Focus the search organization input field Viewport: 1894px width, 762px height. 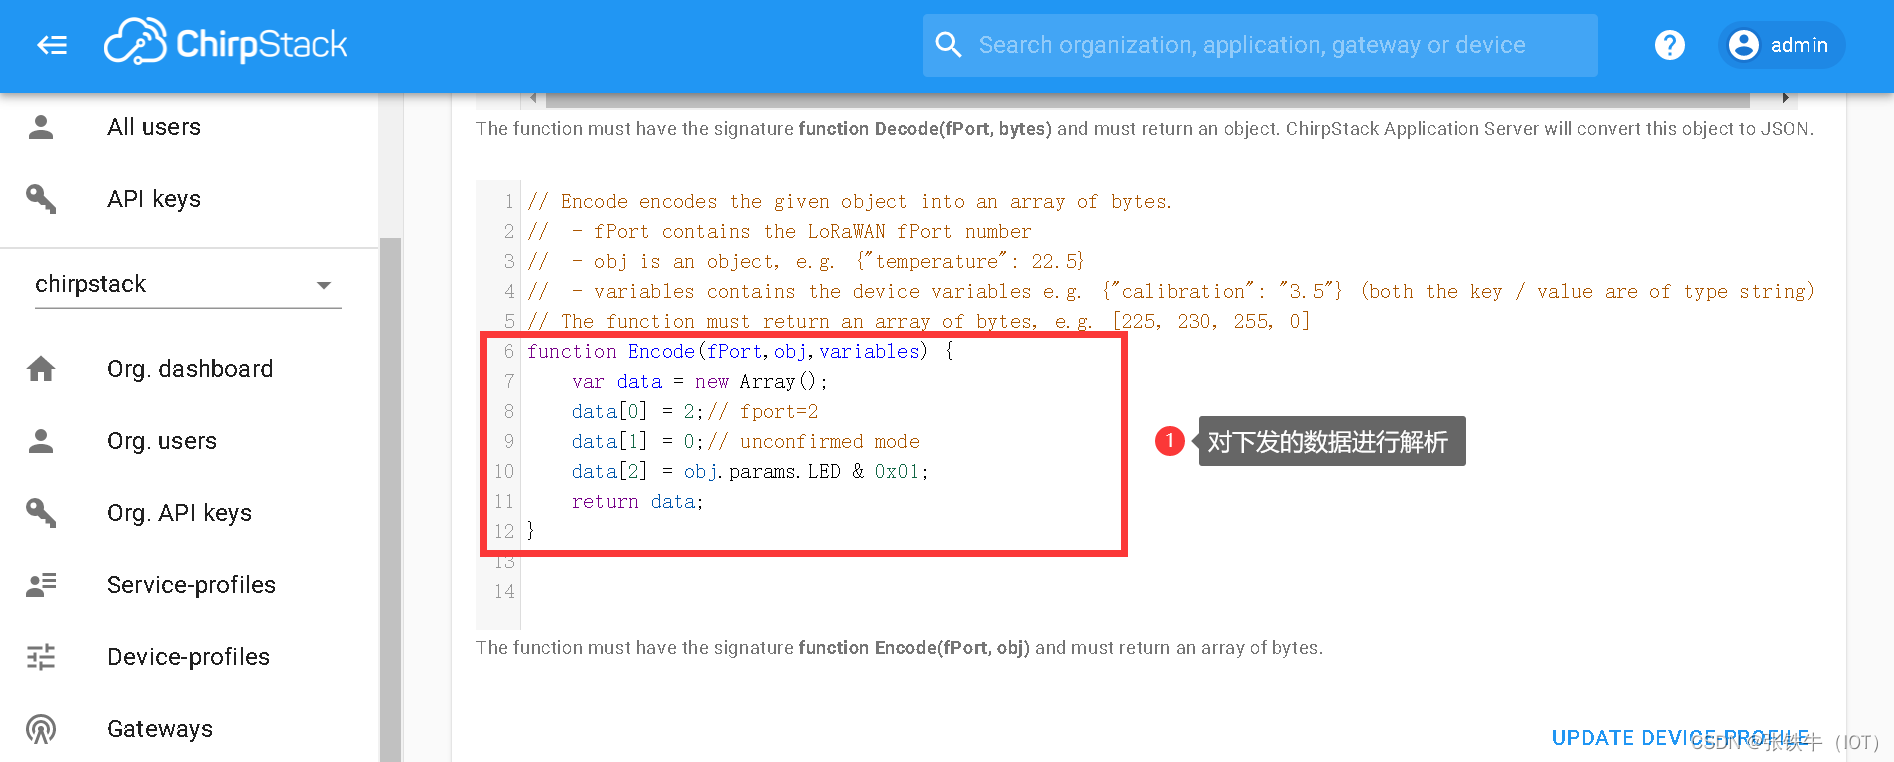tap(1260, 45)
